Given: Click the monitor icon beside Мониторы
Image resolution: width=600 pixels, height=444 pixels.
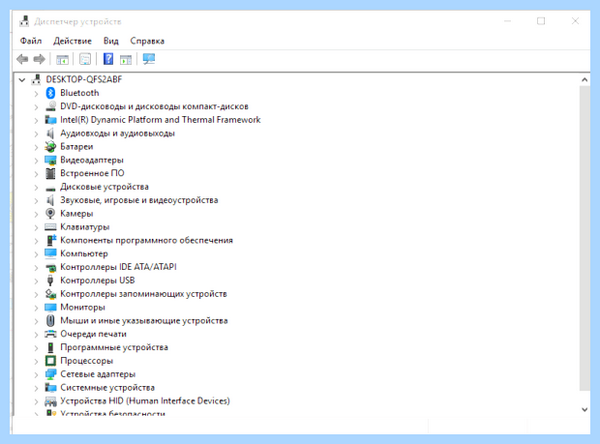Looking at the screenshot, I should point(50,307).
